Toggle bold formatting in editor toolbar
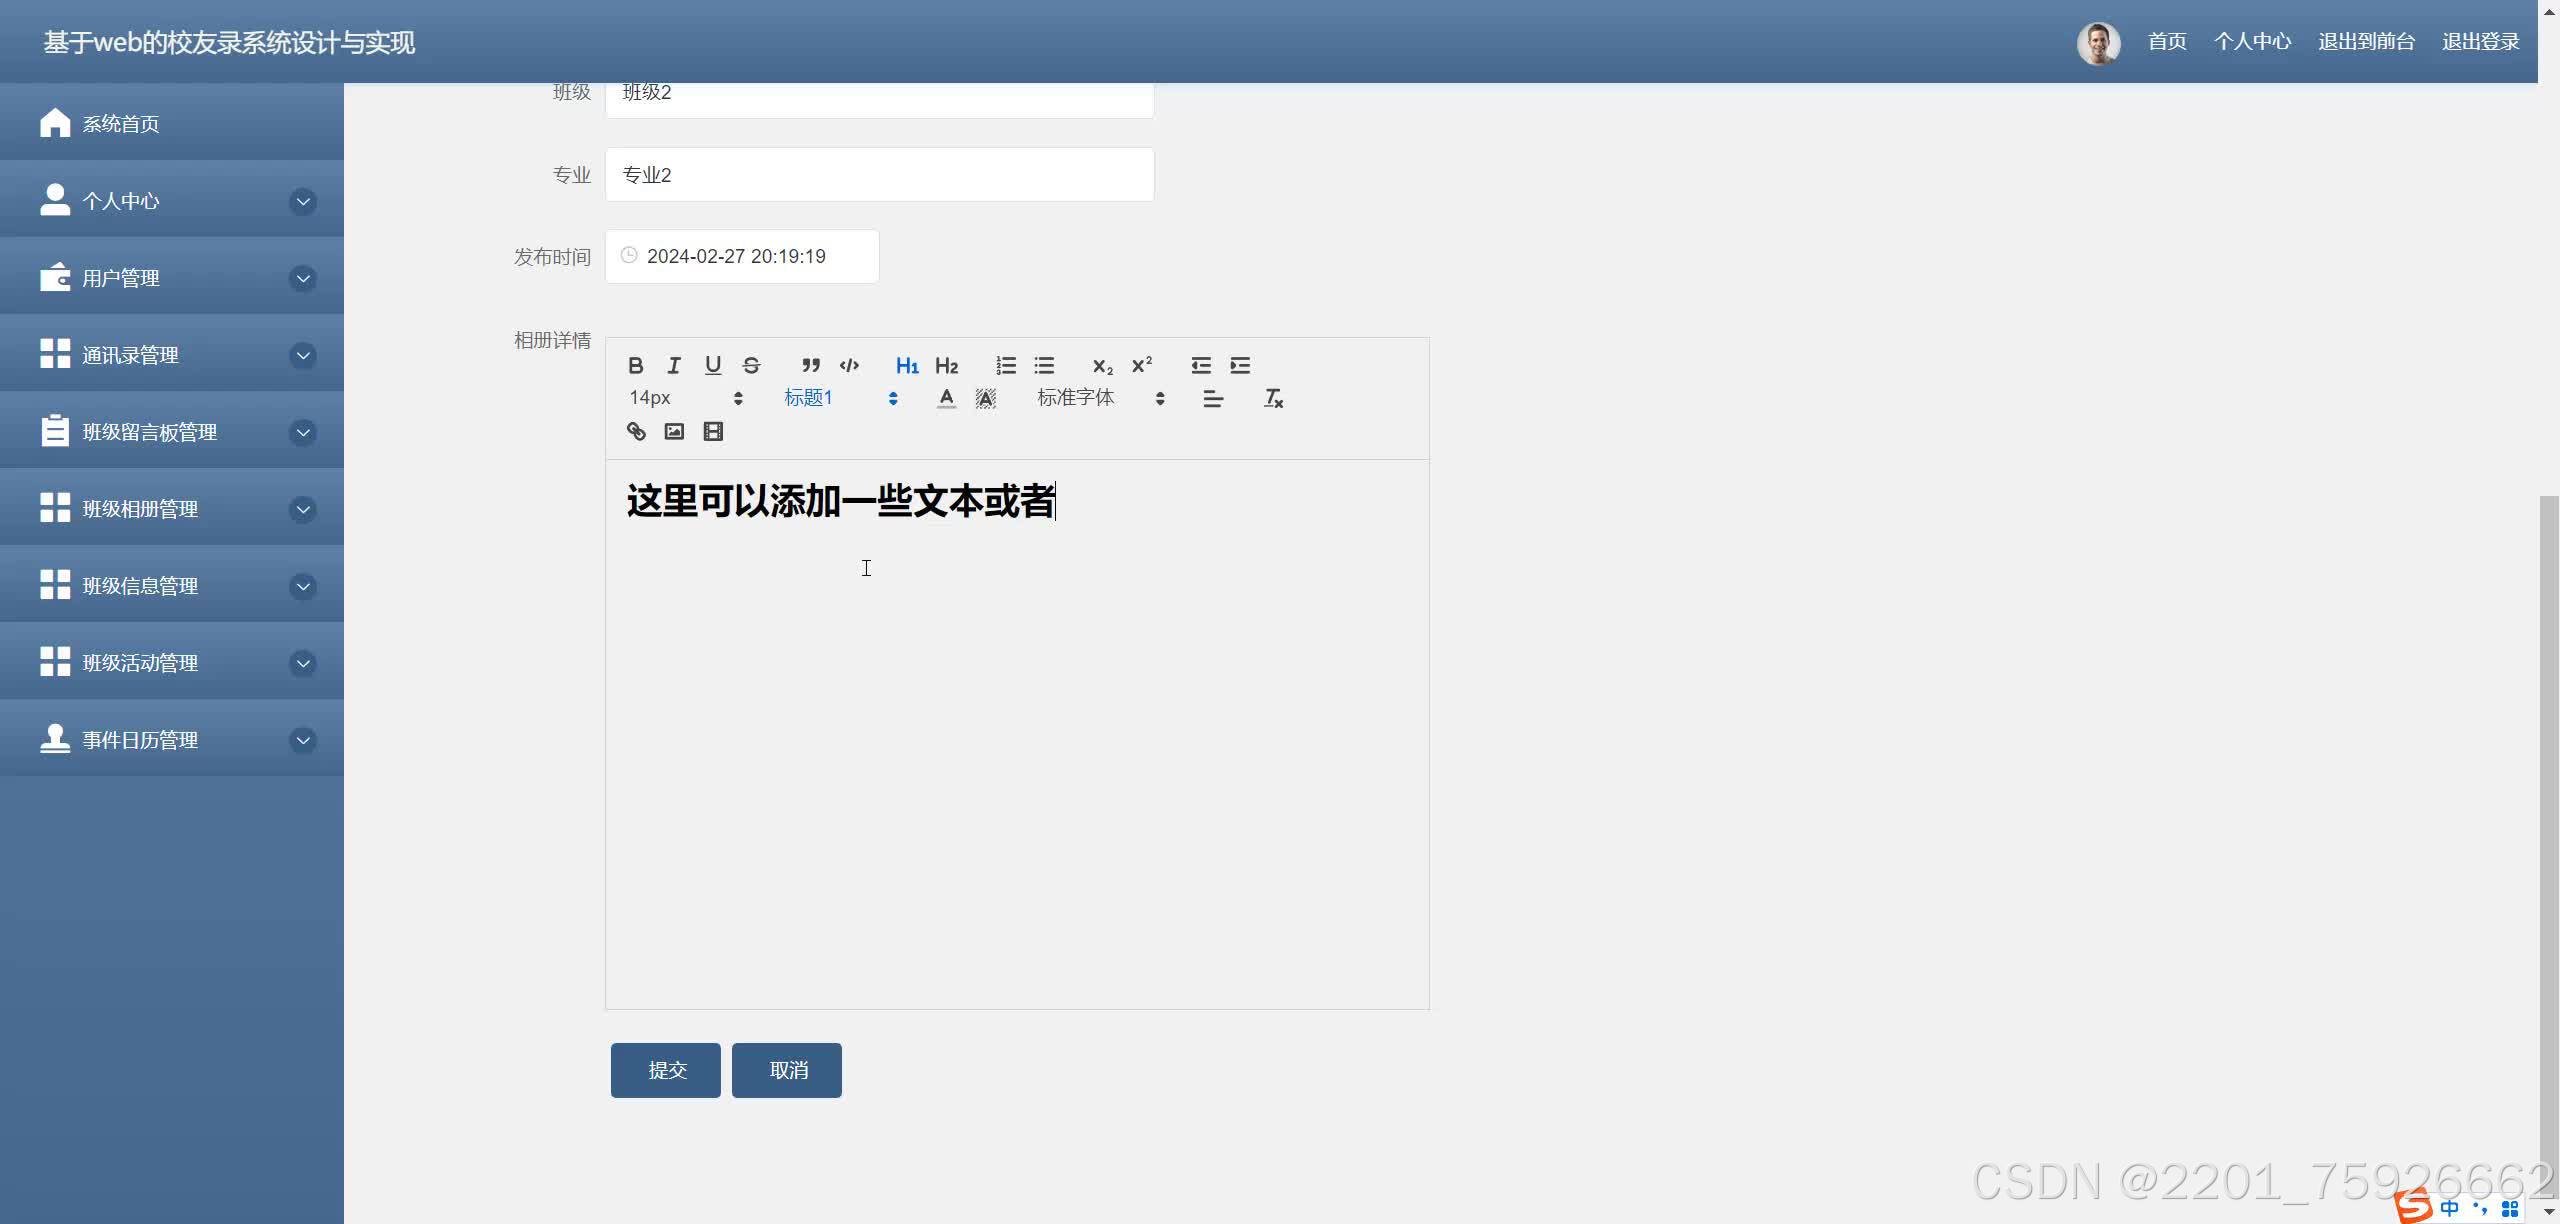The height and width of the screenshot is (1224, 2560). 635,365
